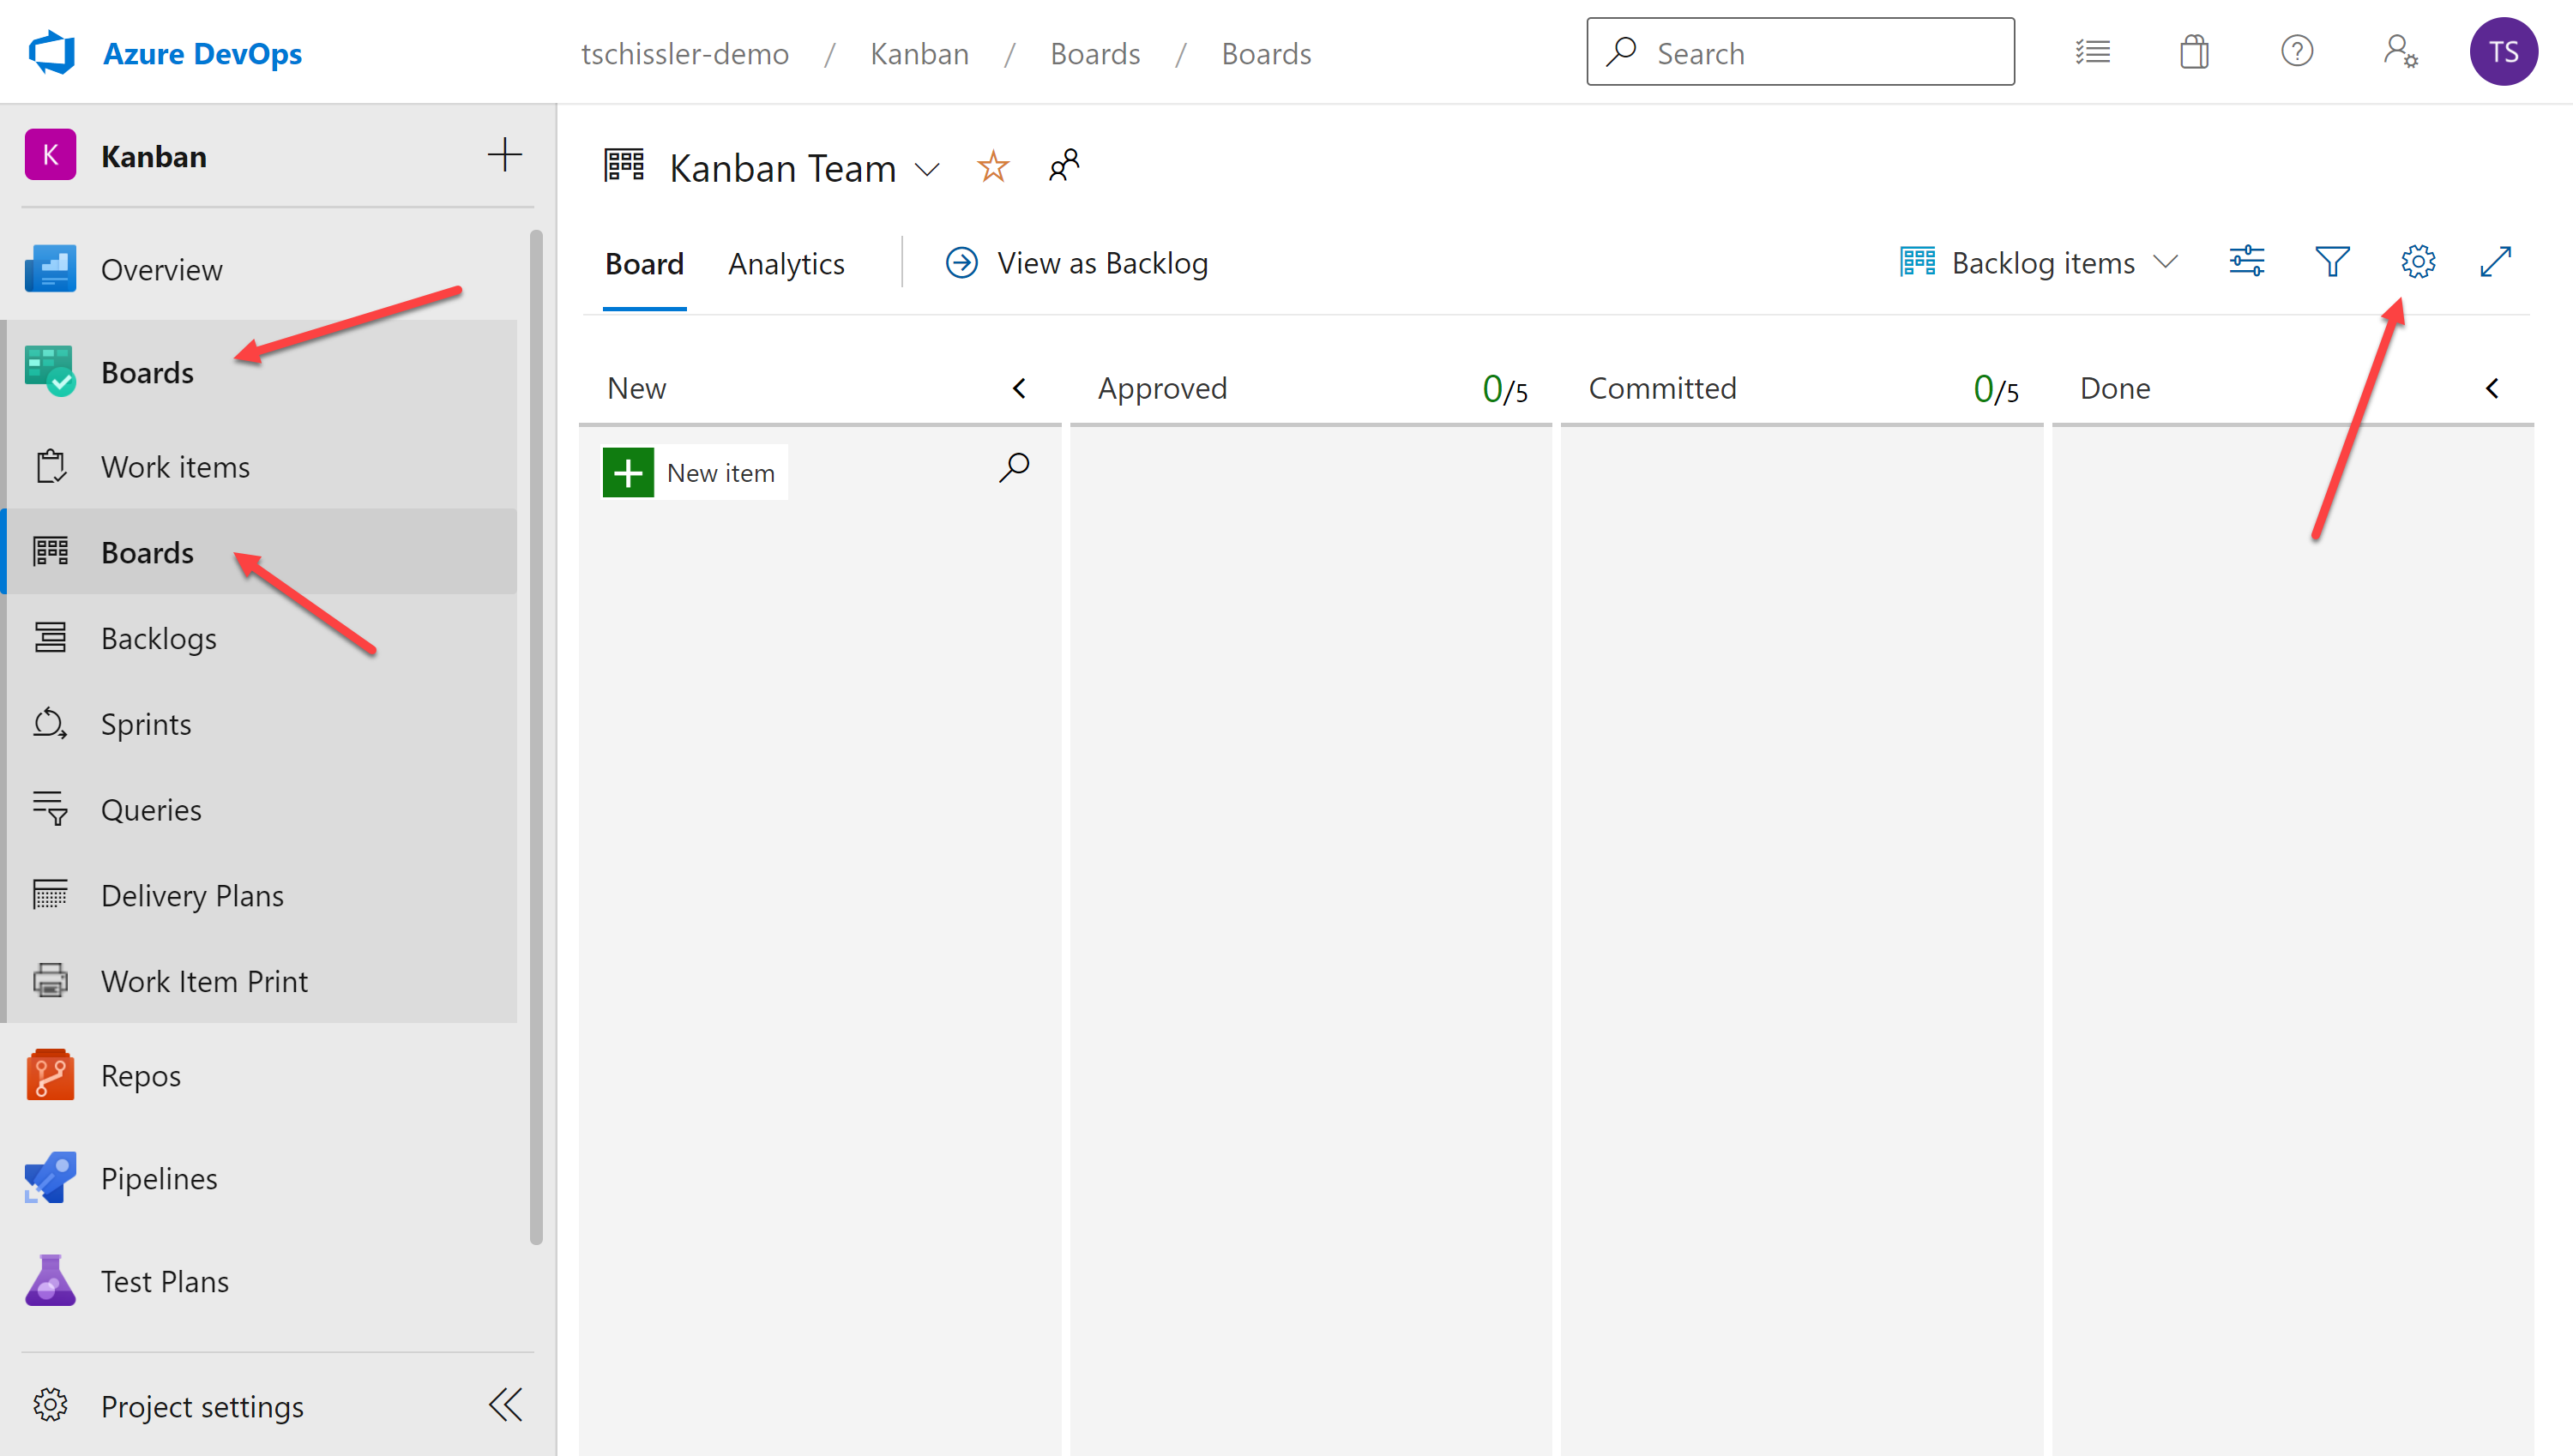Image resolution: width=2573 pixels, height=1456 pixels.
Task: Open the User settings icon
Action: [x=2400, y=51]
